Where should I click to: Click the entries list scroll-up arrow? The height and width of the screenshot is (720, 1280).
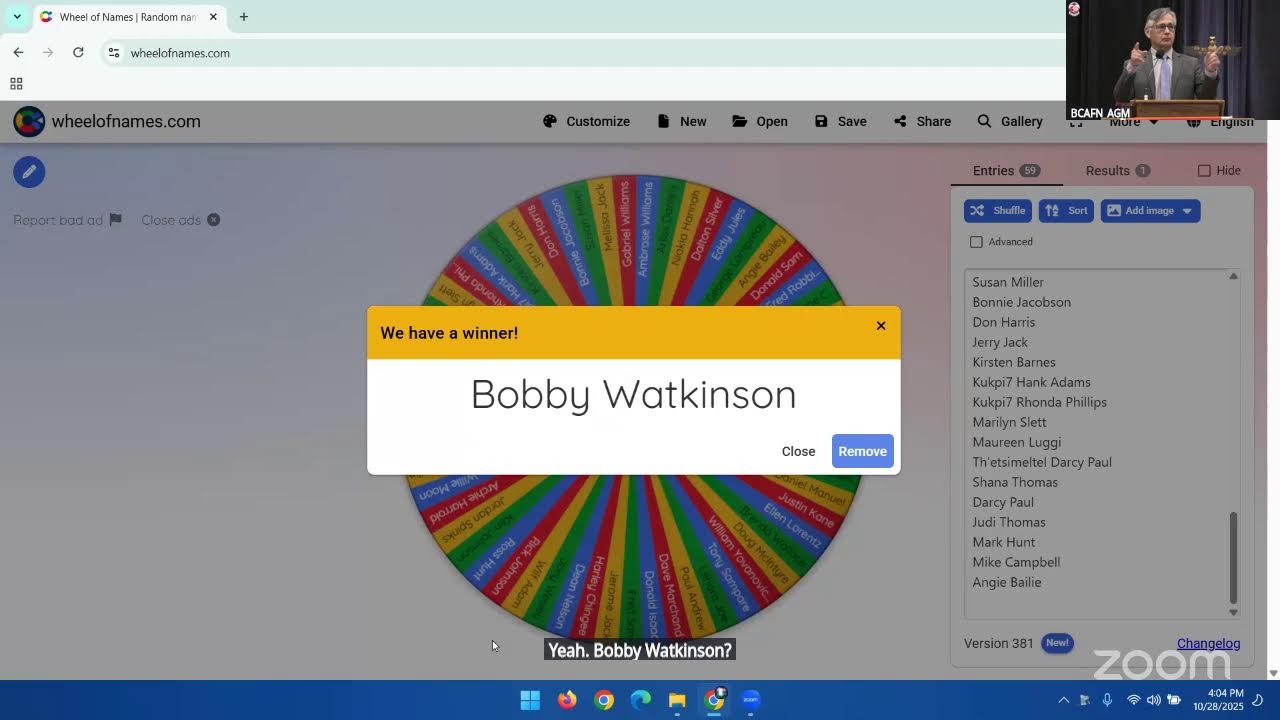(1233, 276)
